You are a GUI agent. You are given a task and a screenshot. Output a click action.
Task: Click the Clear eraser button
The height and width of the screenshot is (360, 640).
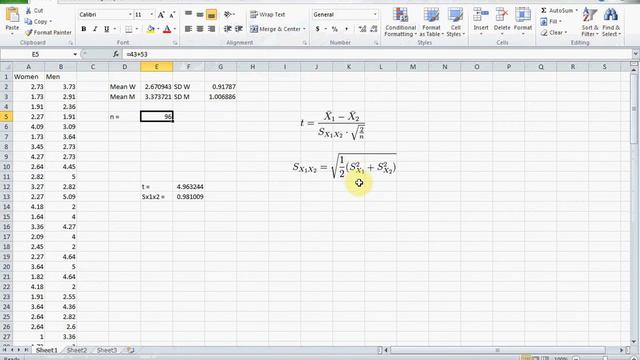pos(553,33)
